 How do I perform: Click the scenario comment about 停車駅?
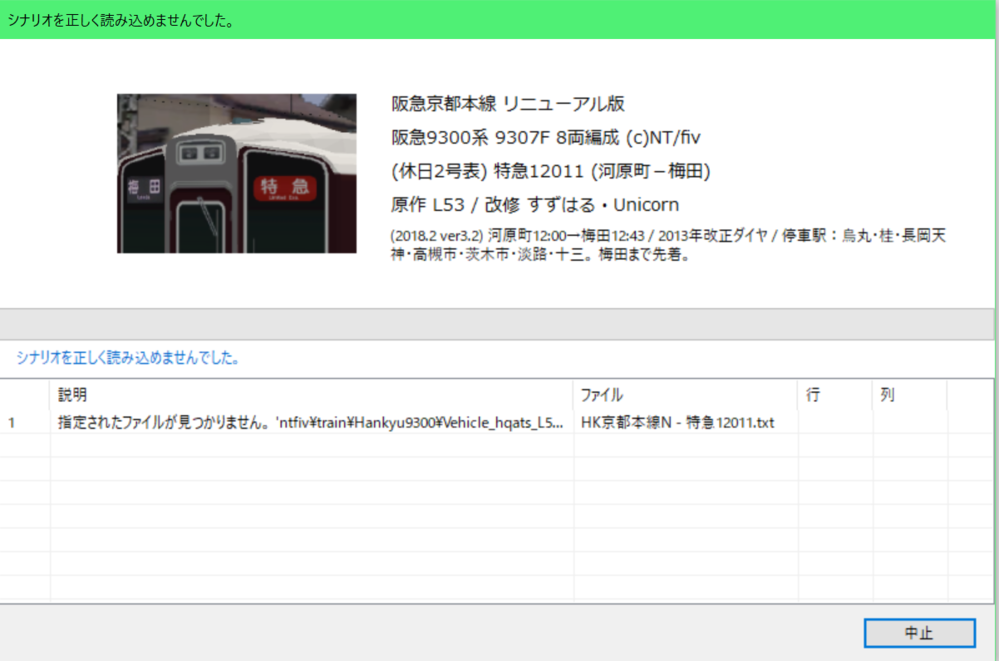coord(668,245)
